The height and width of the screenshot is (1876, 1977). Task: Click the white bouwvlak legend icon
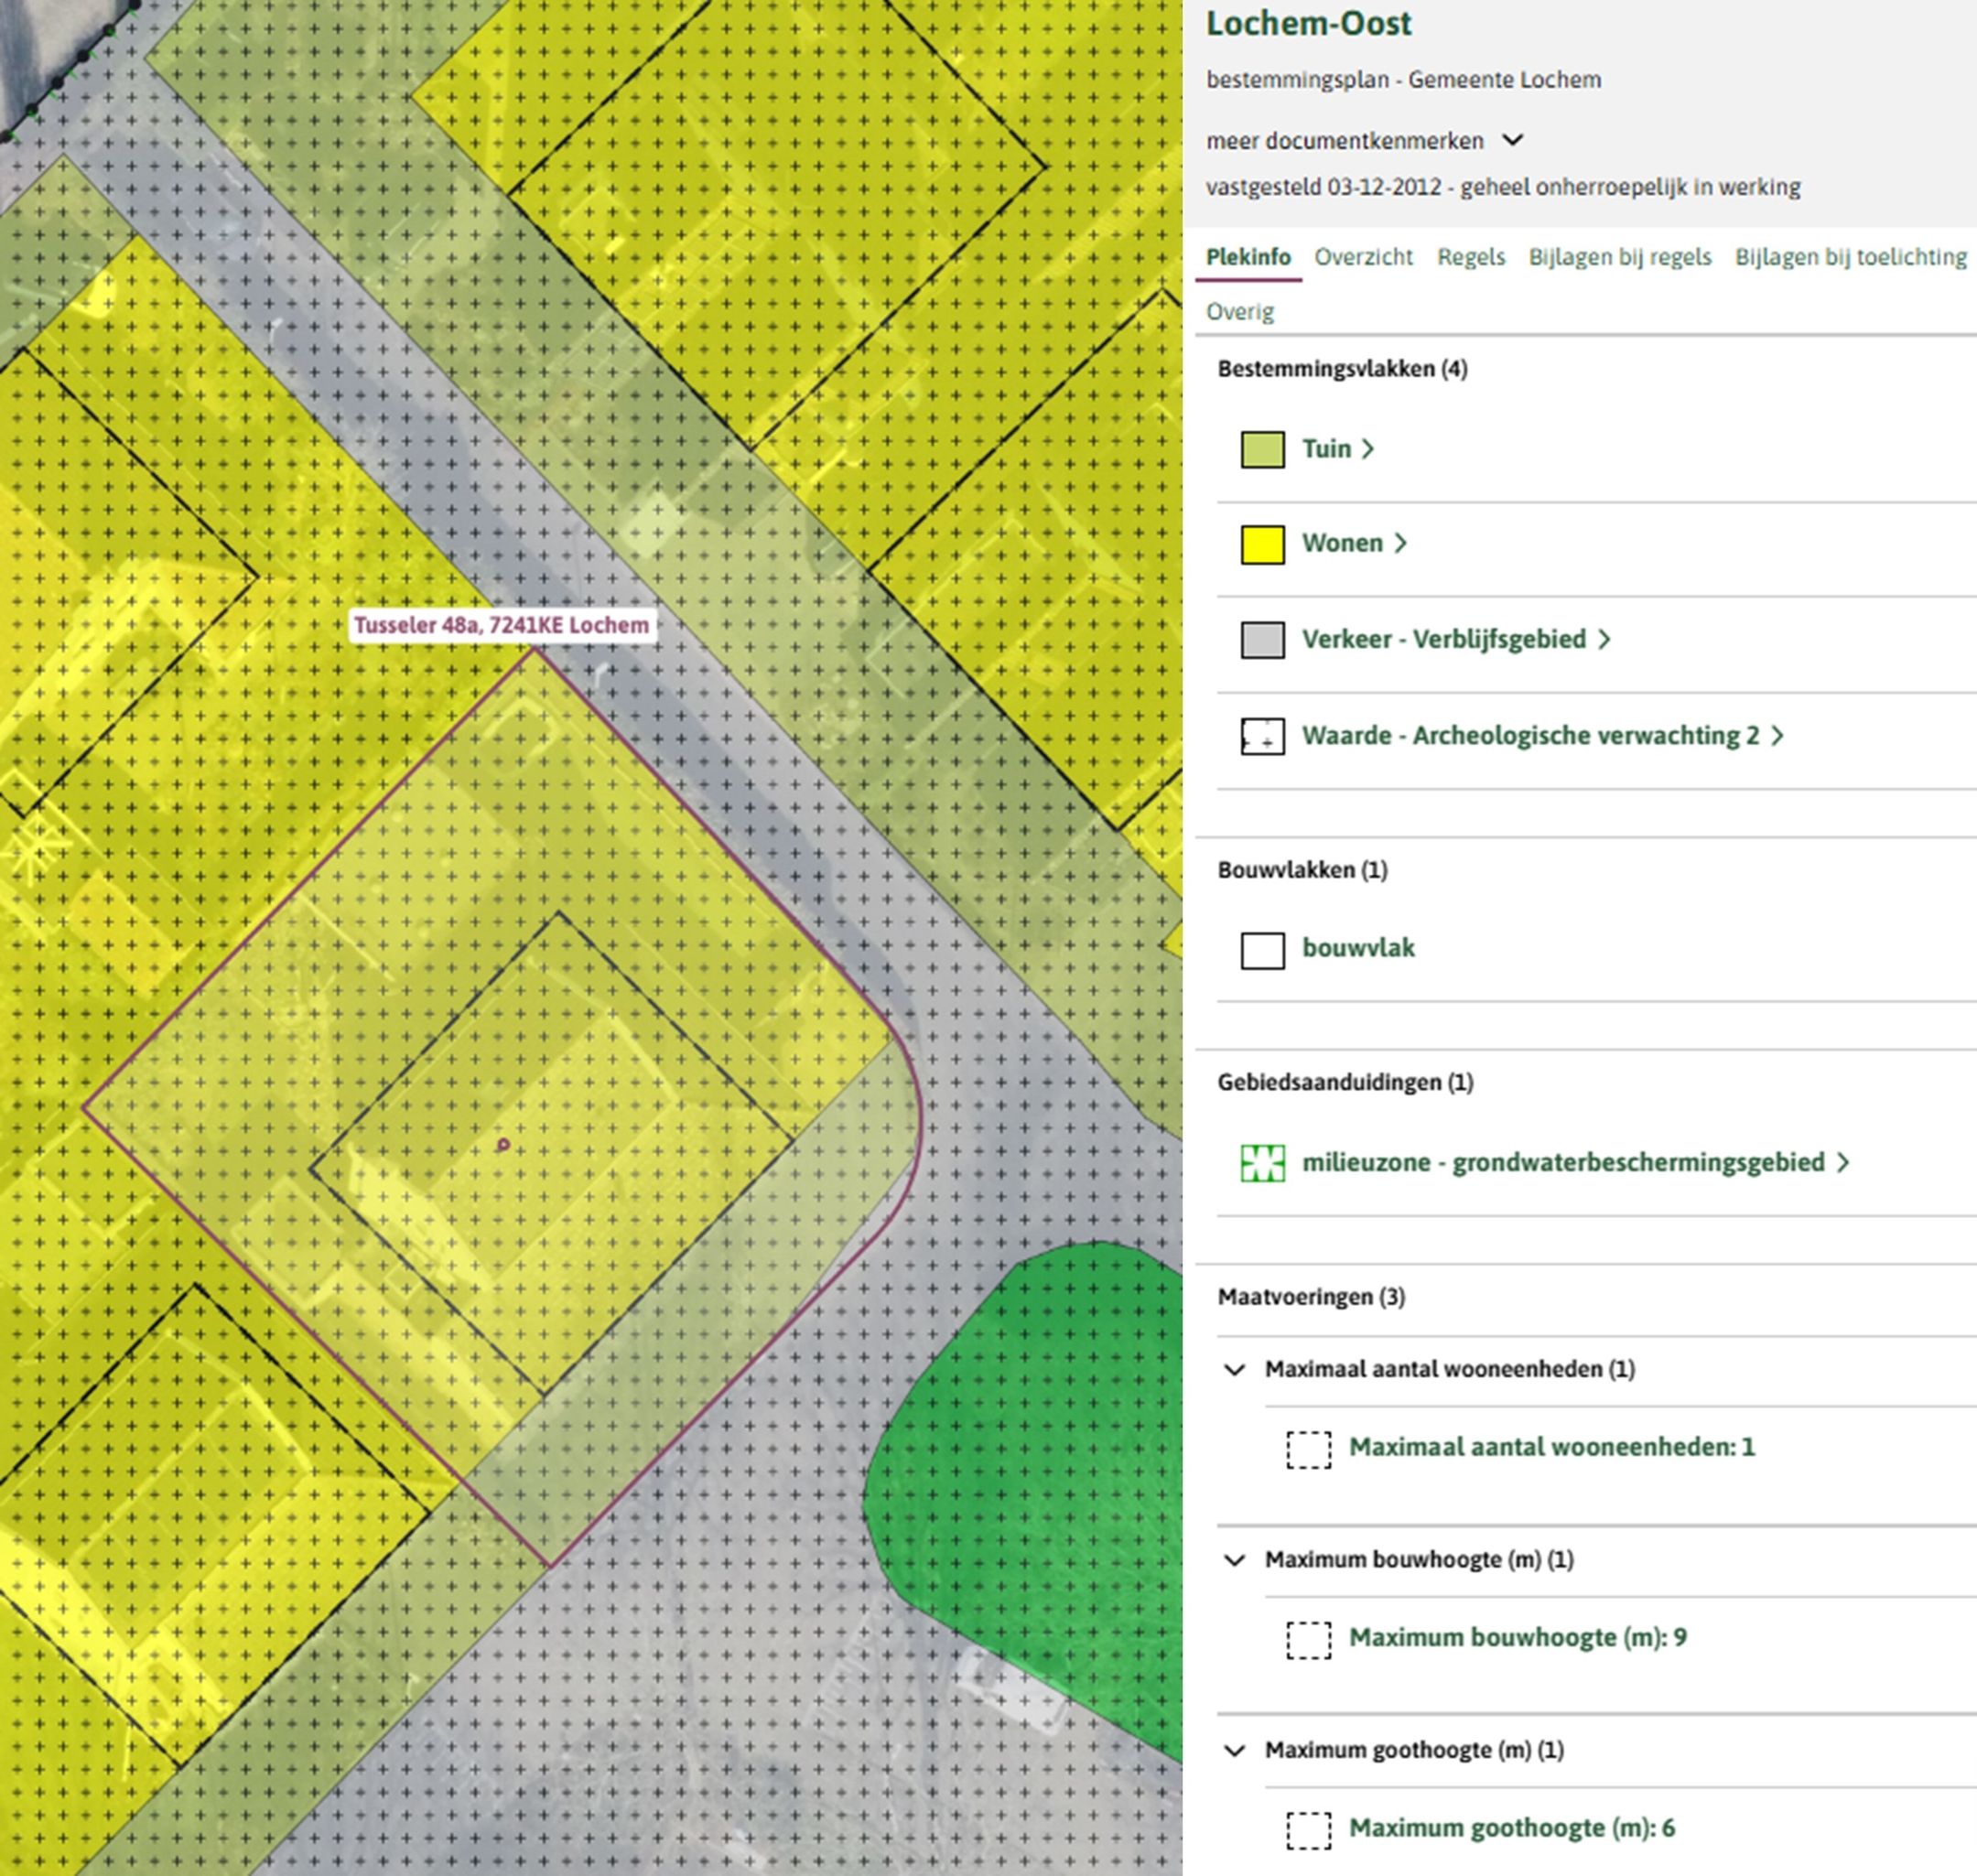pos(1262,949)
